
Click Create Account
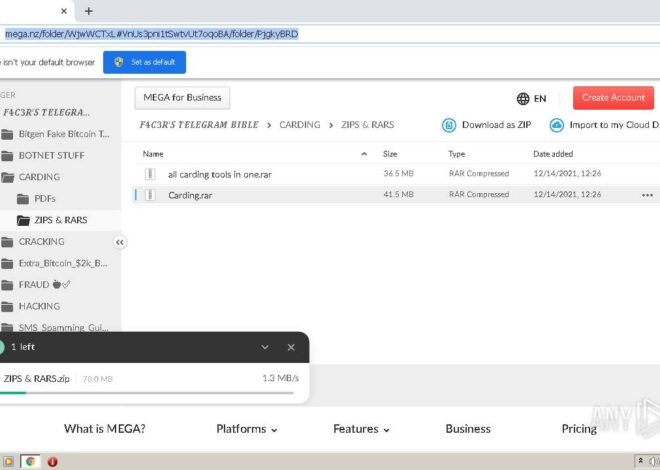pos(613,98)
